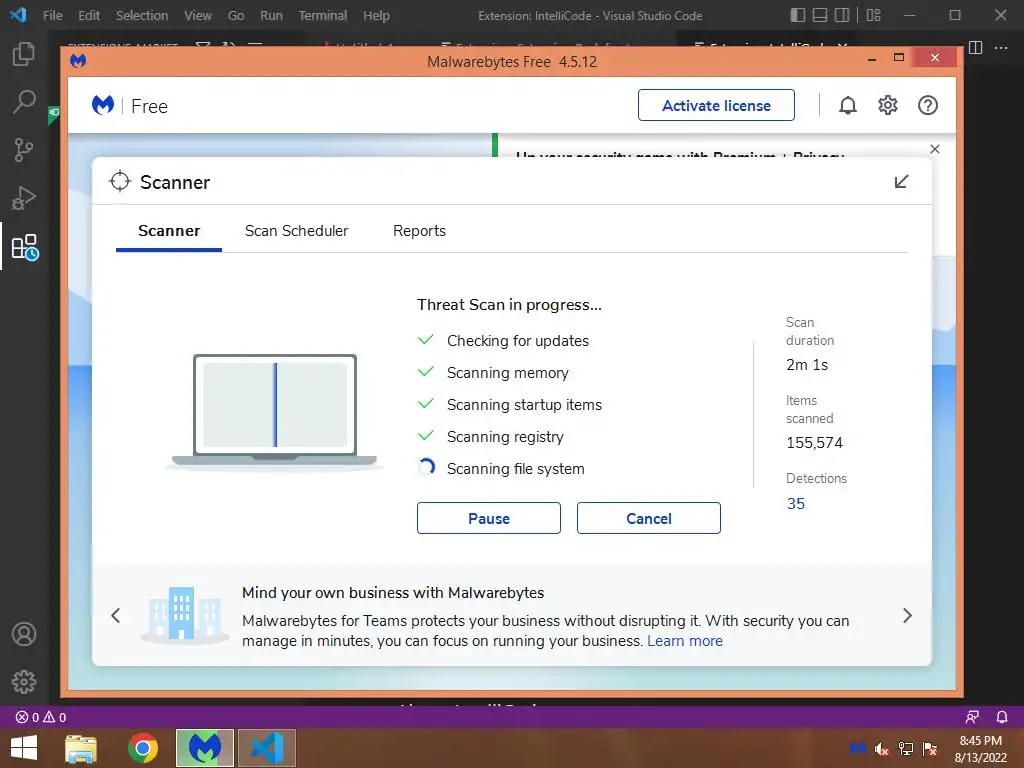Collapse the Scanner panel arrow
Viewport: 1024px width, 768px height.
pyautogui.click(x=901, y=182)
